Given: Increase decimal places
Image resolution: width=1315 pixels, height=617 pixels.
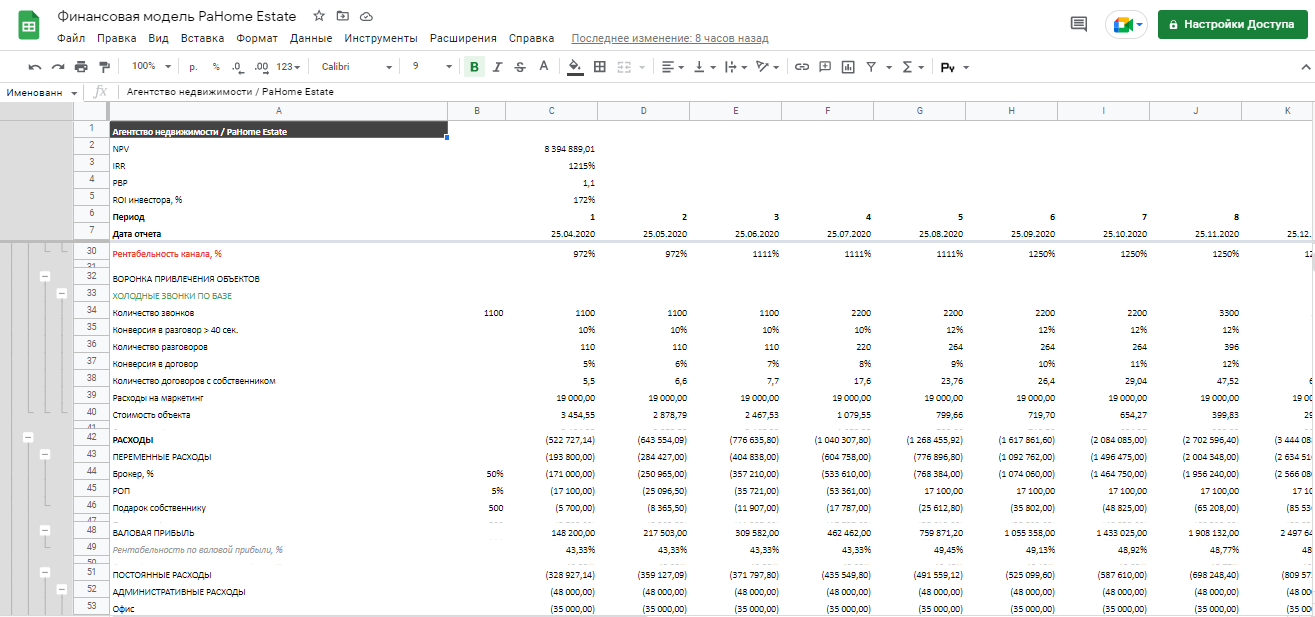Looking at the screenshot, I should pyautogui.click(x=261, y=67).
